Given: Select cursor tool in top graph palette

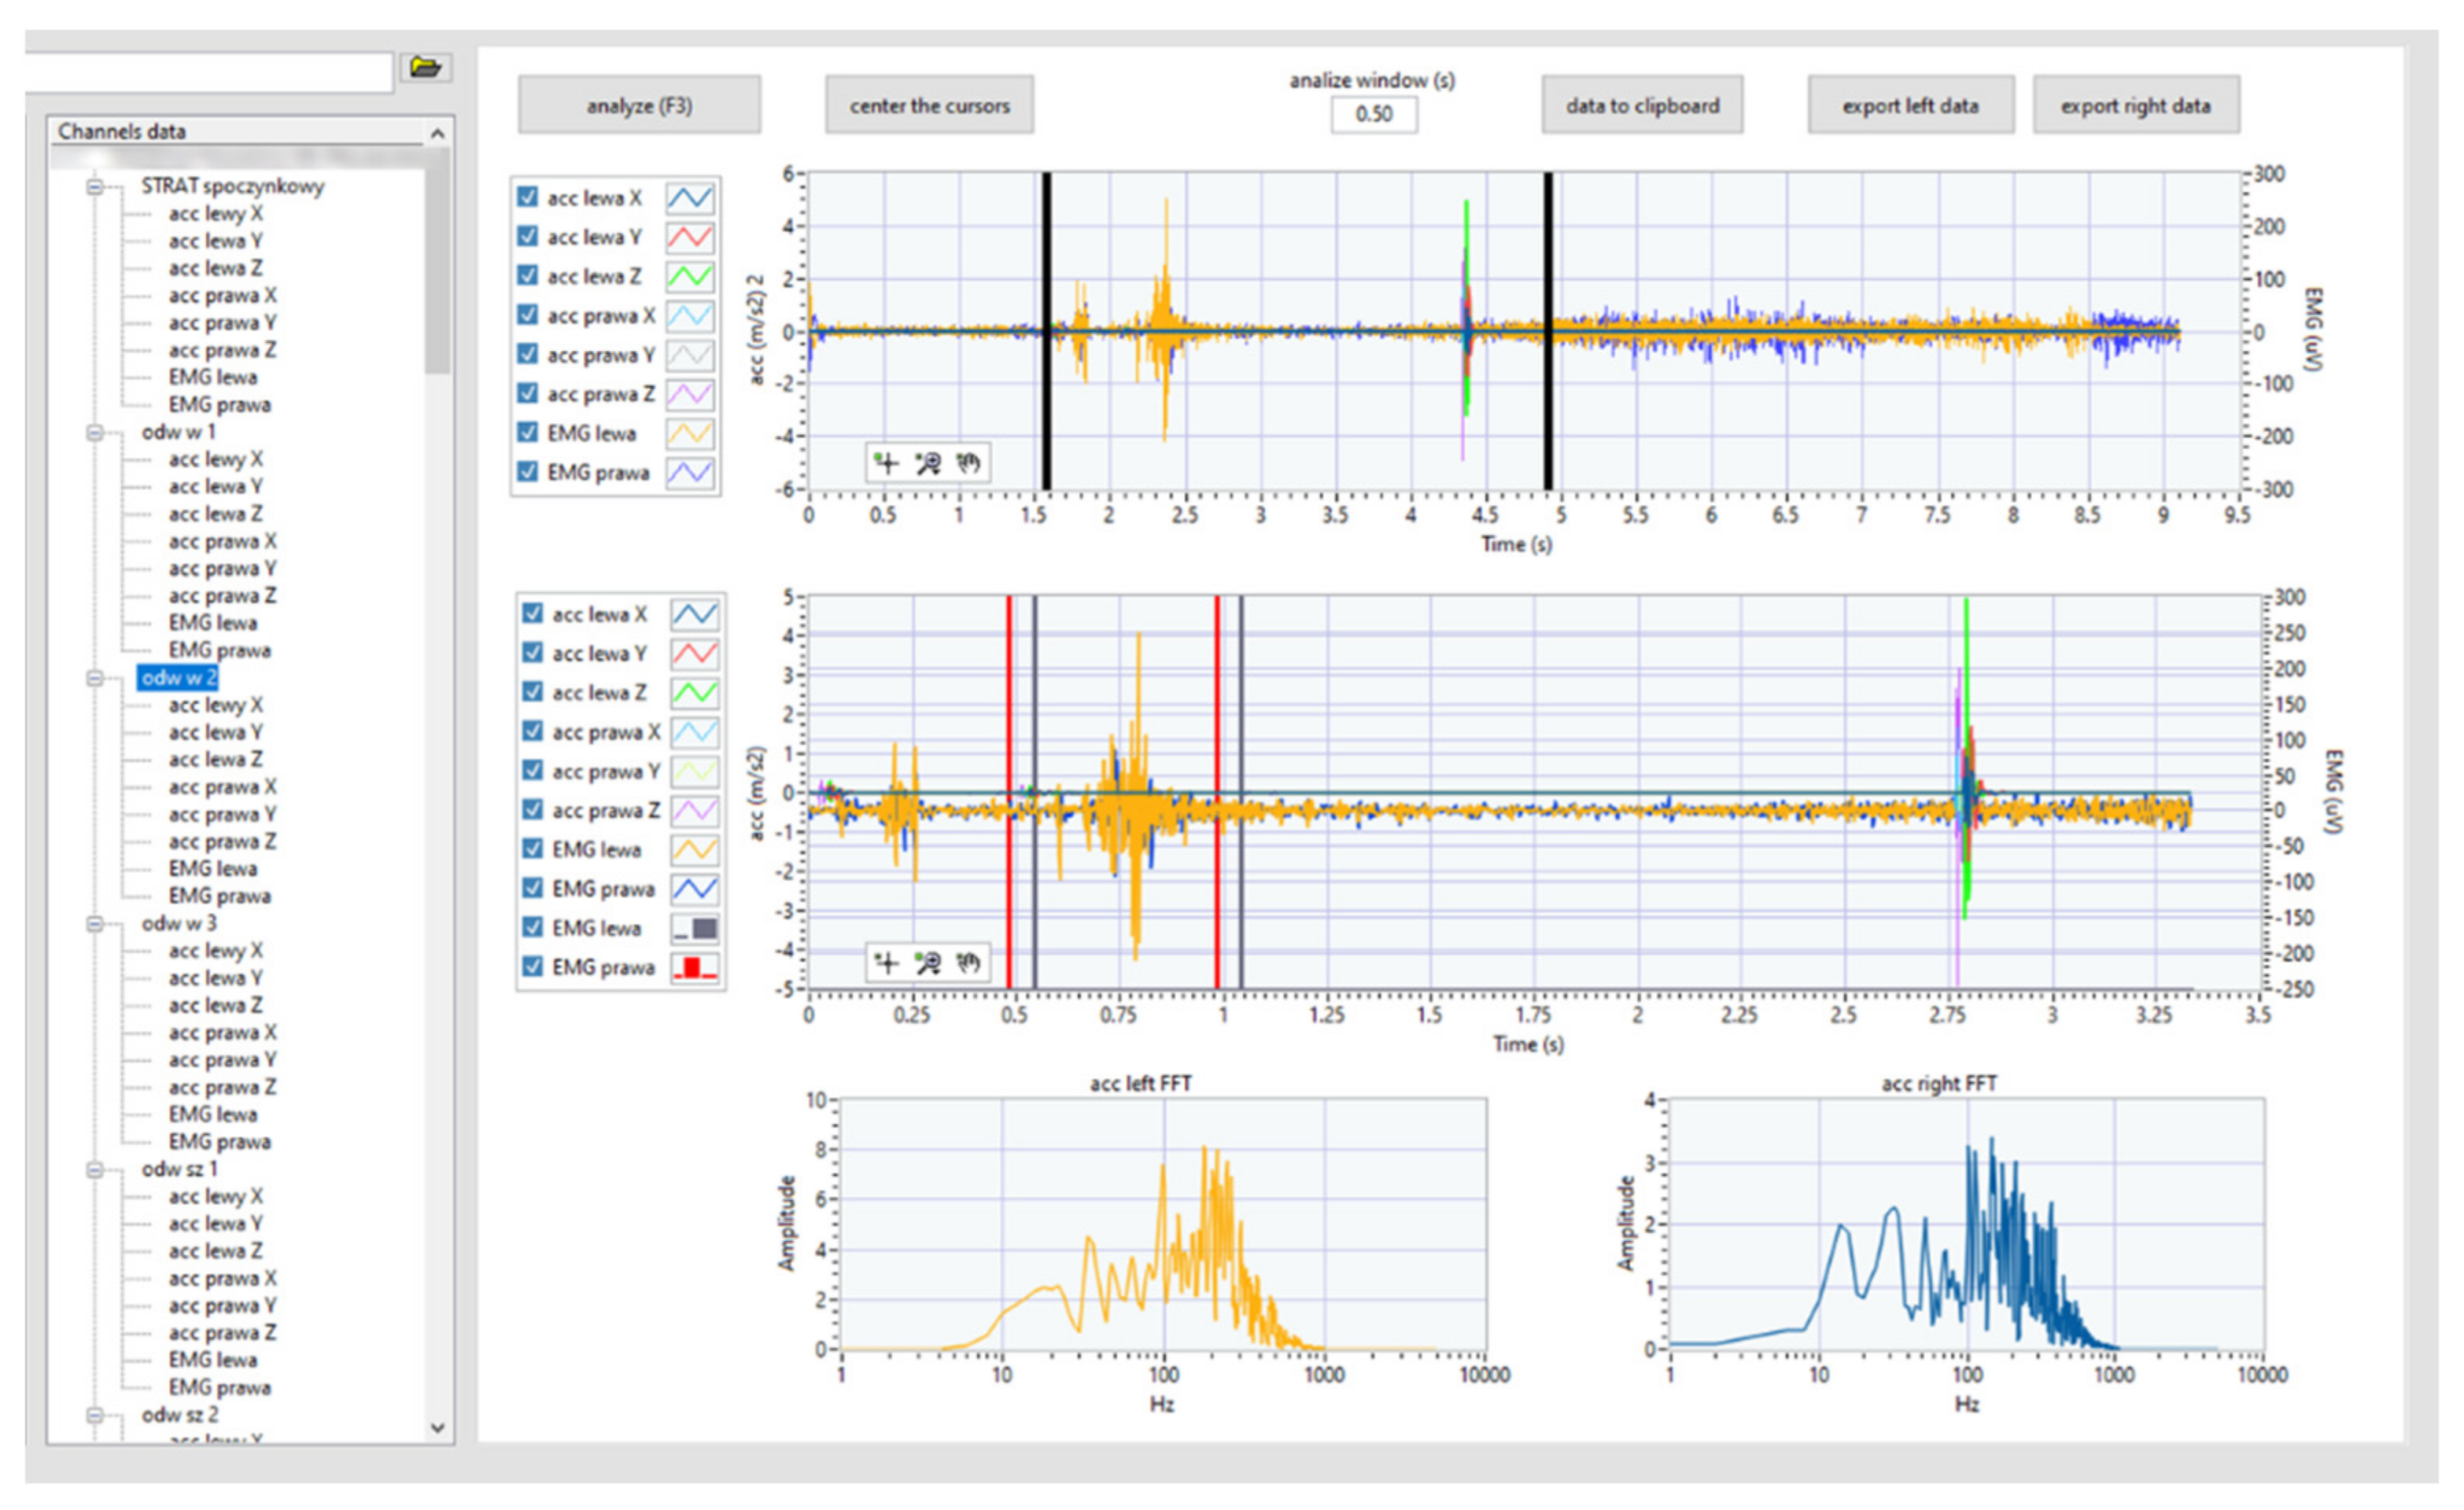Looking at the screenshot, I should (886, 462).
